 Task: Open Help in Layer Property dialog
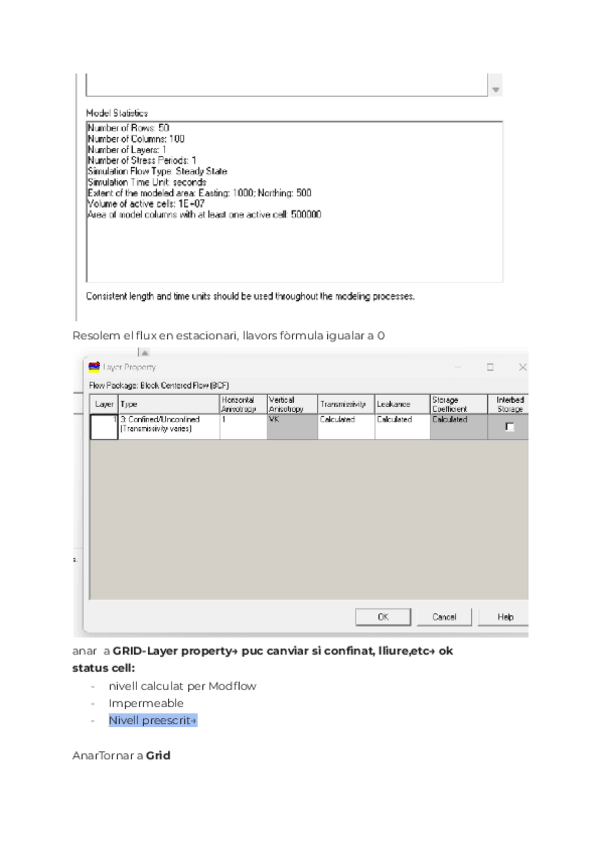pos(505,617)
